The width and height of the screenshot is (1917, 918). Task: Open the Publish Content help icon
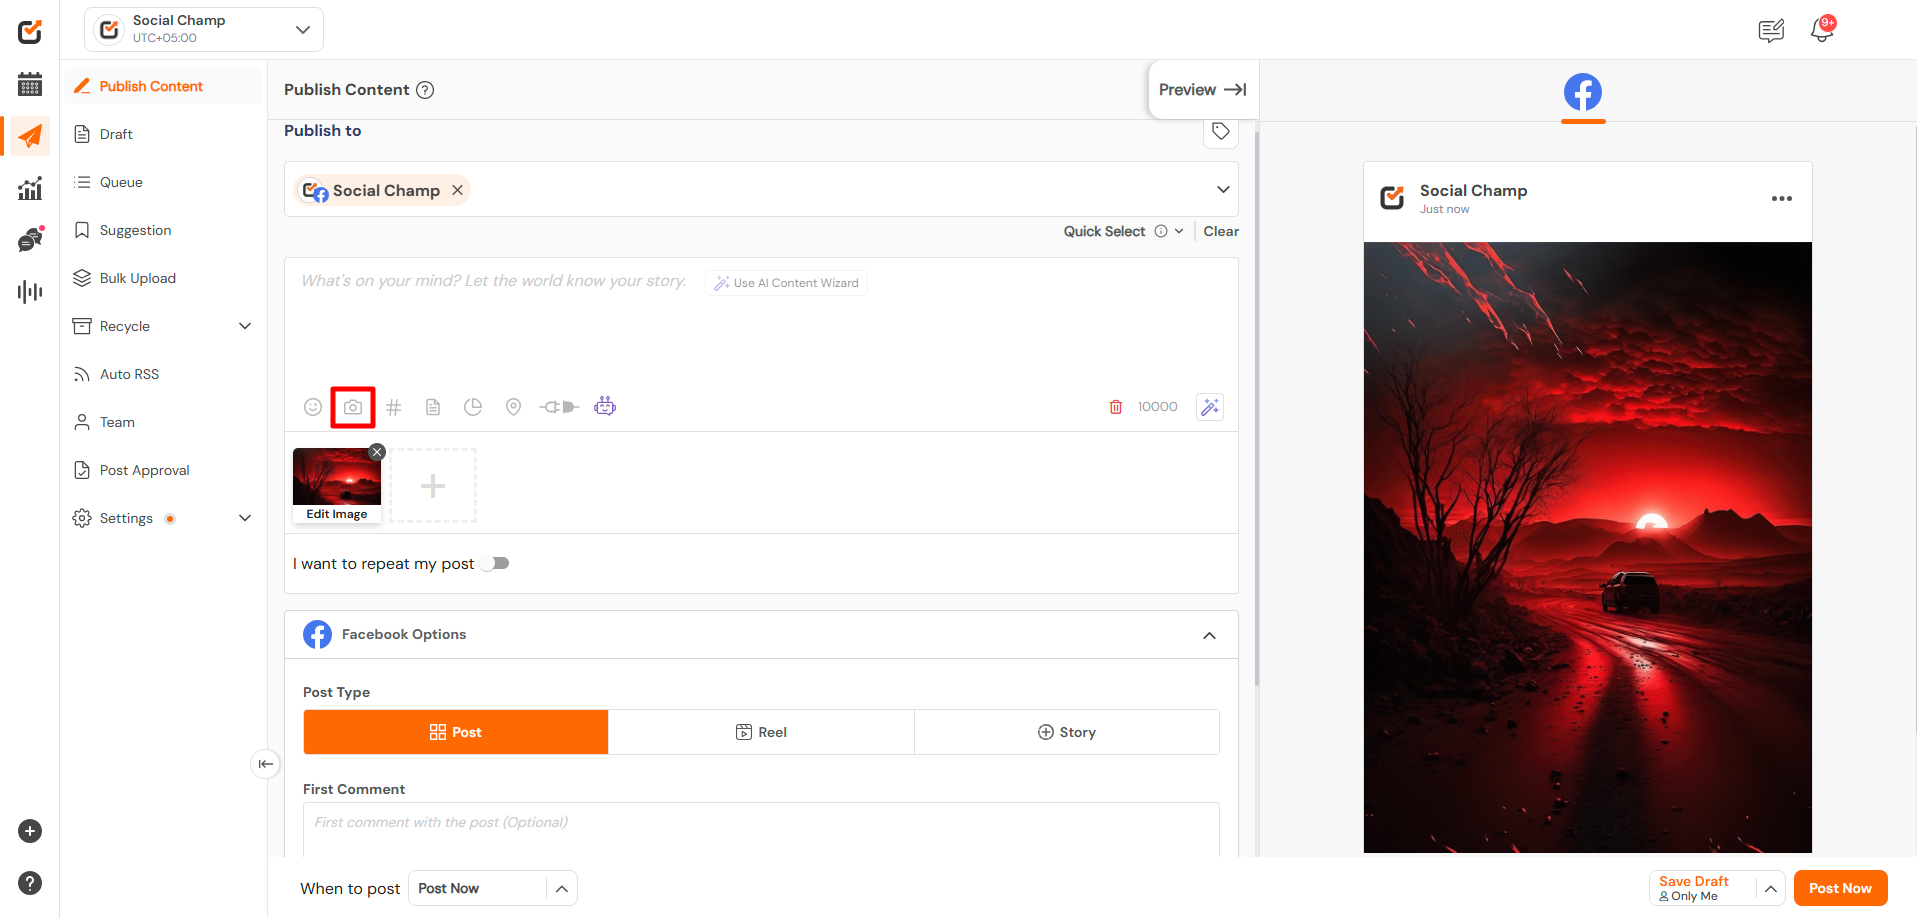(425, 90)
